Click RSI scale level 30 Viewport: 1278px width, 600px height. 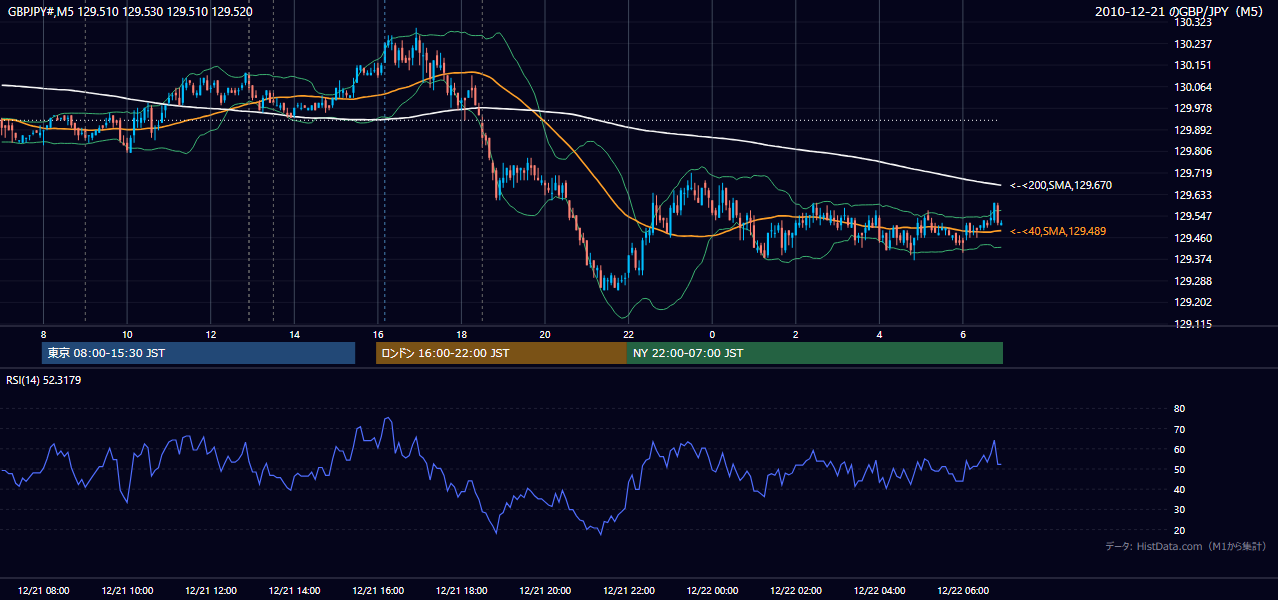[1179, 510]
